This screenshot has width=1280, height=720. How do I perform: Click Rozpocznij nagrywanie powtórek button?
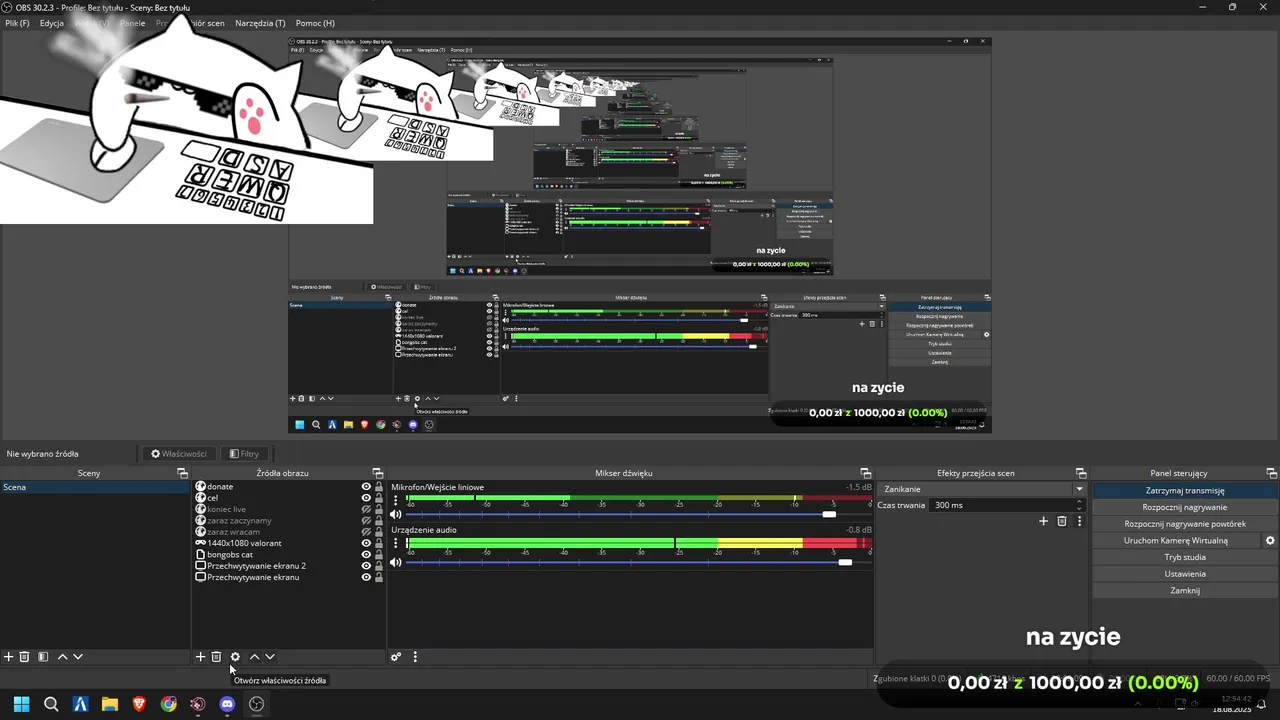click(1184, 524)
